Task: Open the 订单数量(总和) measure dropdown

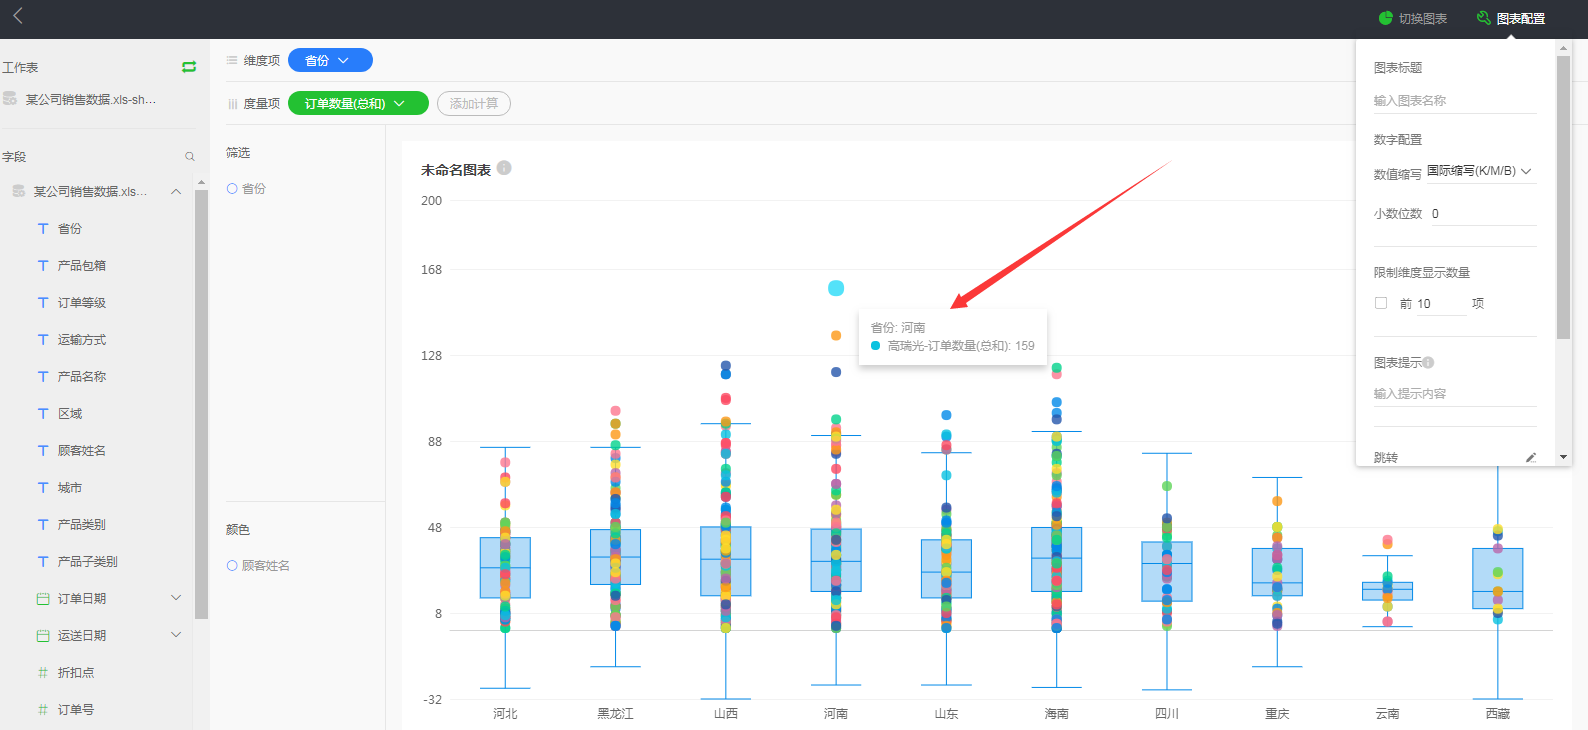Action: [x=358, y=104]
